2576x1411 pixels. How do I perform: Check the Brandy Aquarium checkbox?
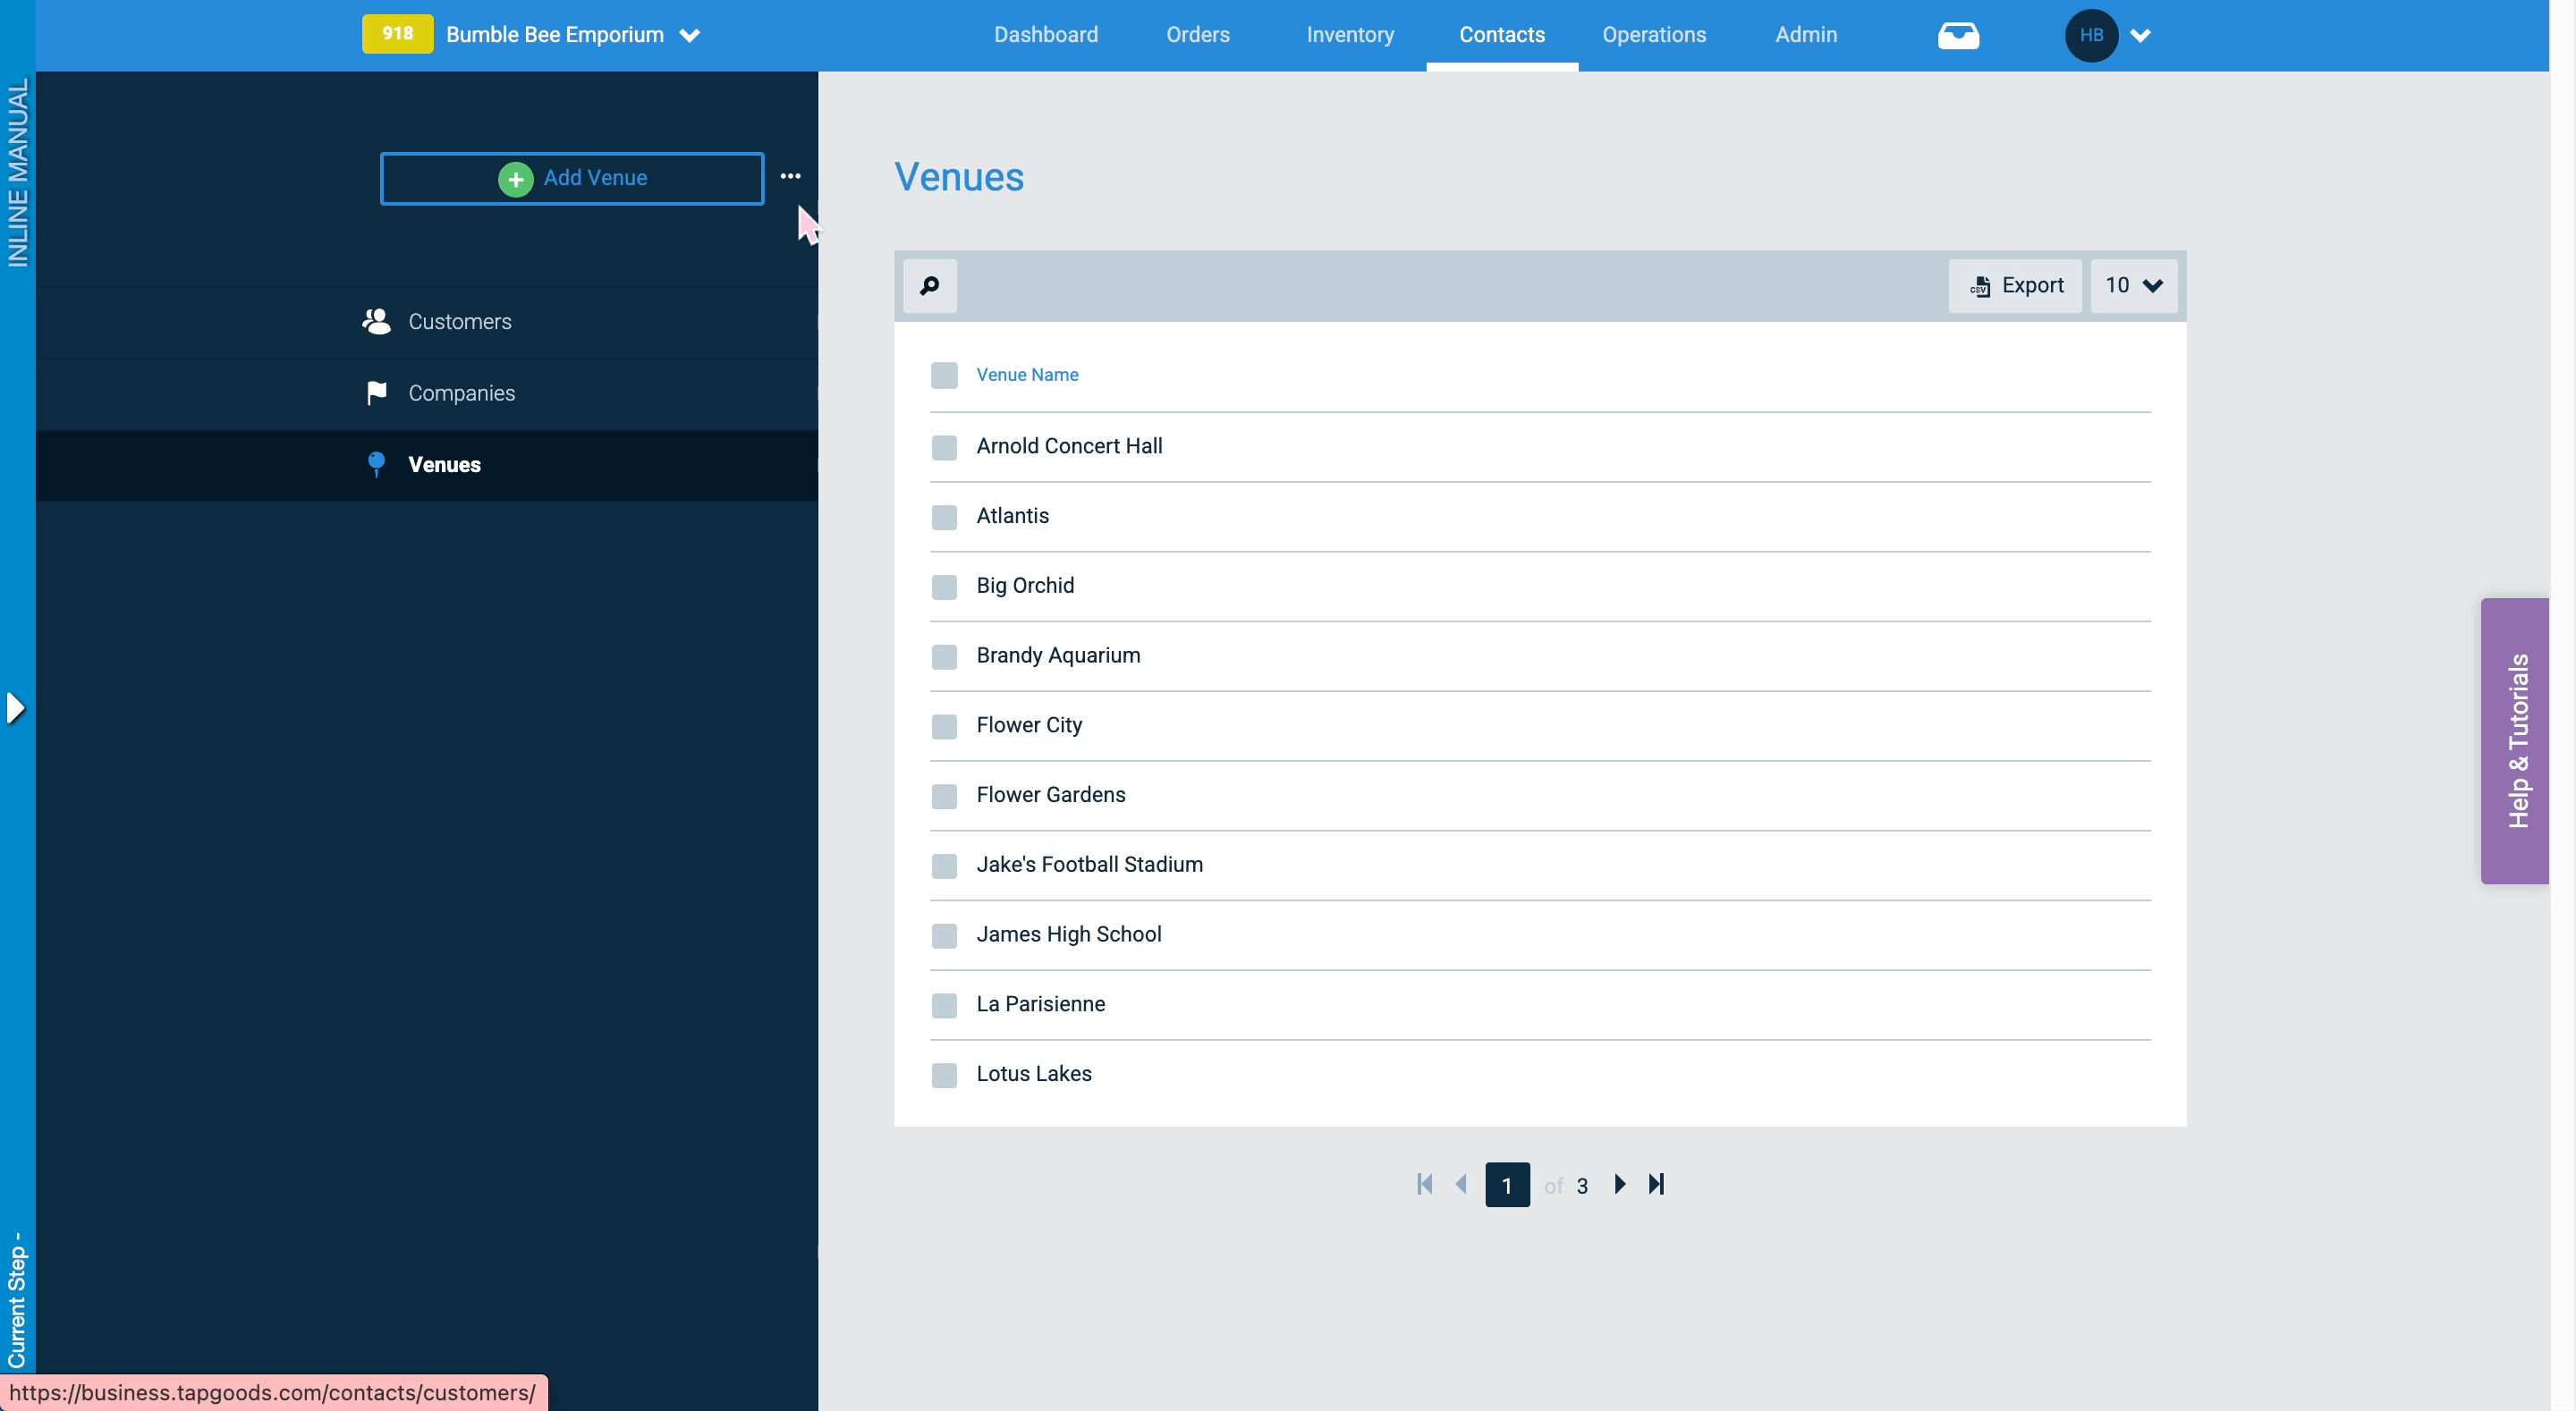coord(944,657)
